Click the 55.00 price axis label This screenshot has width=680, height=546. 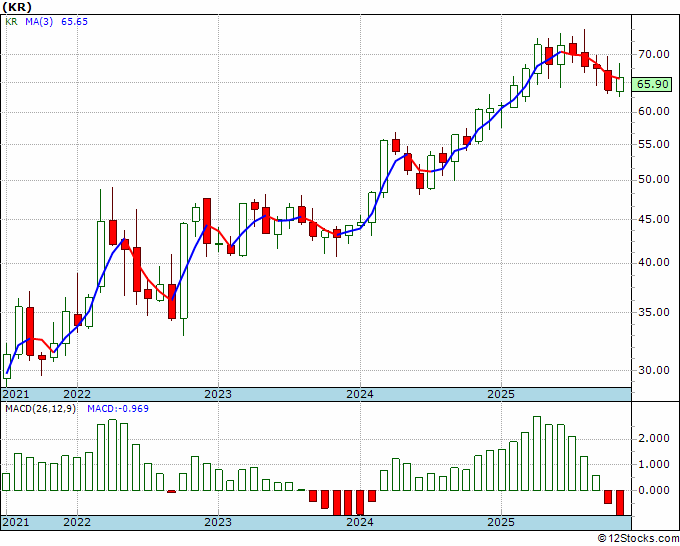coord(654,144)
